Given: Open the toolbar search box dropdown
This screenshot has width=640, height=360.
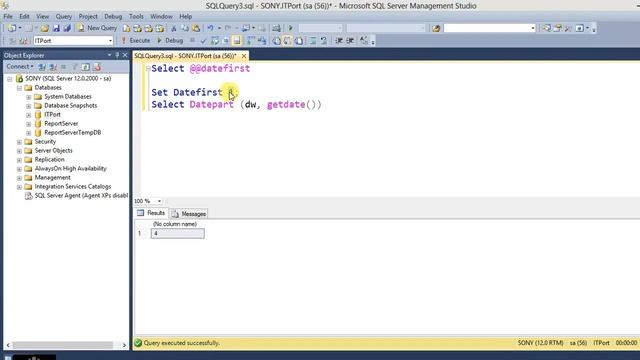Looking at the screenshot, I should point(533,28).
